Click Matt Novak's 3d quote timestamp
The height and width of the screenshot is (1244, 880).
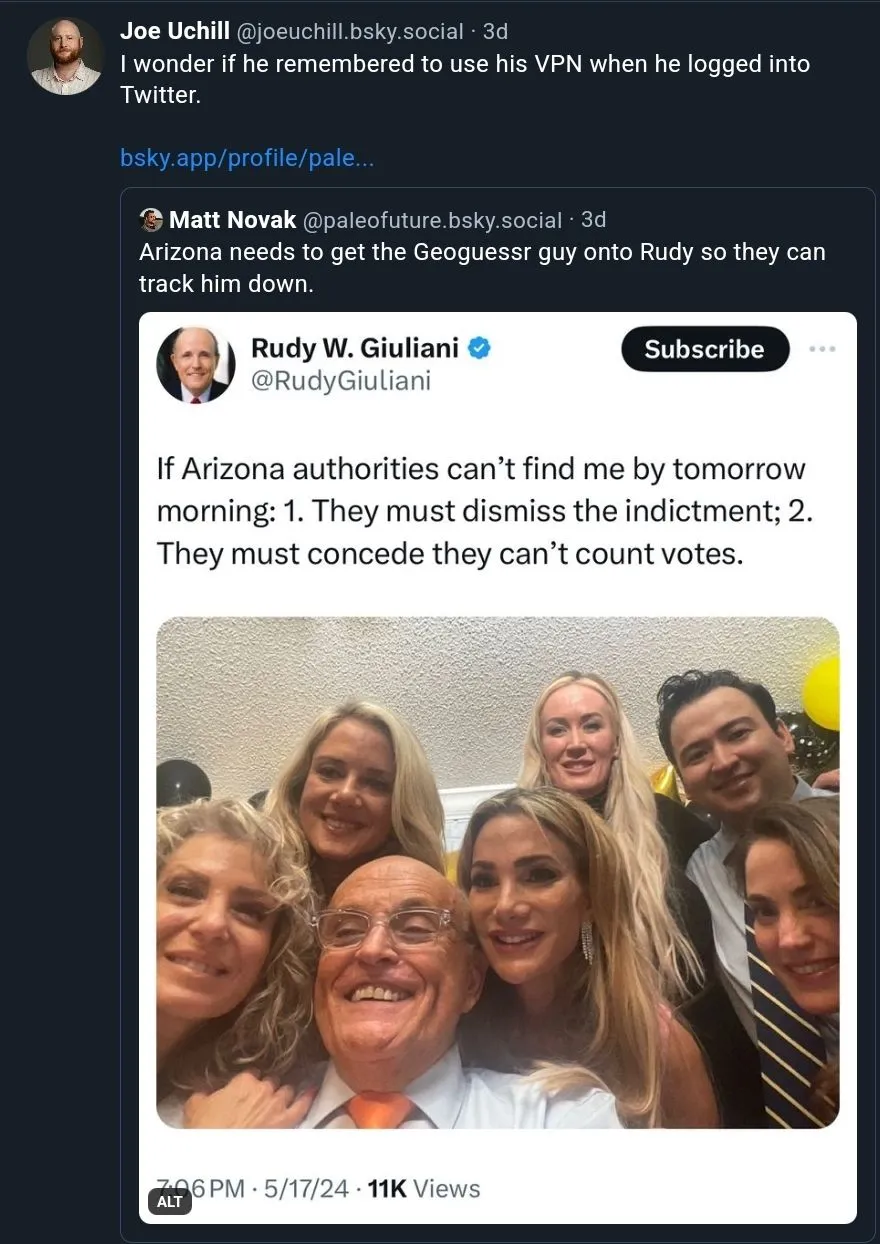pos(593,220)
